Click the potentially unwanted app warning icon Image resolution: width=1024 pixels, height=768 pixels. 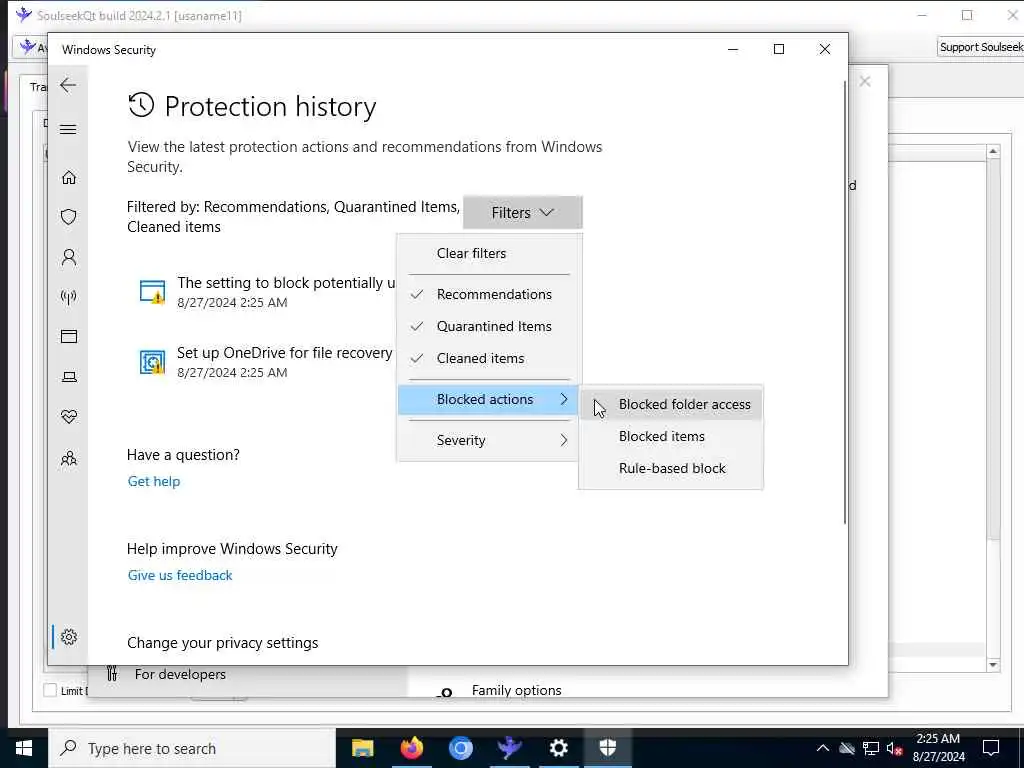(x=152, y=291)
